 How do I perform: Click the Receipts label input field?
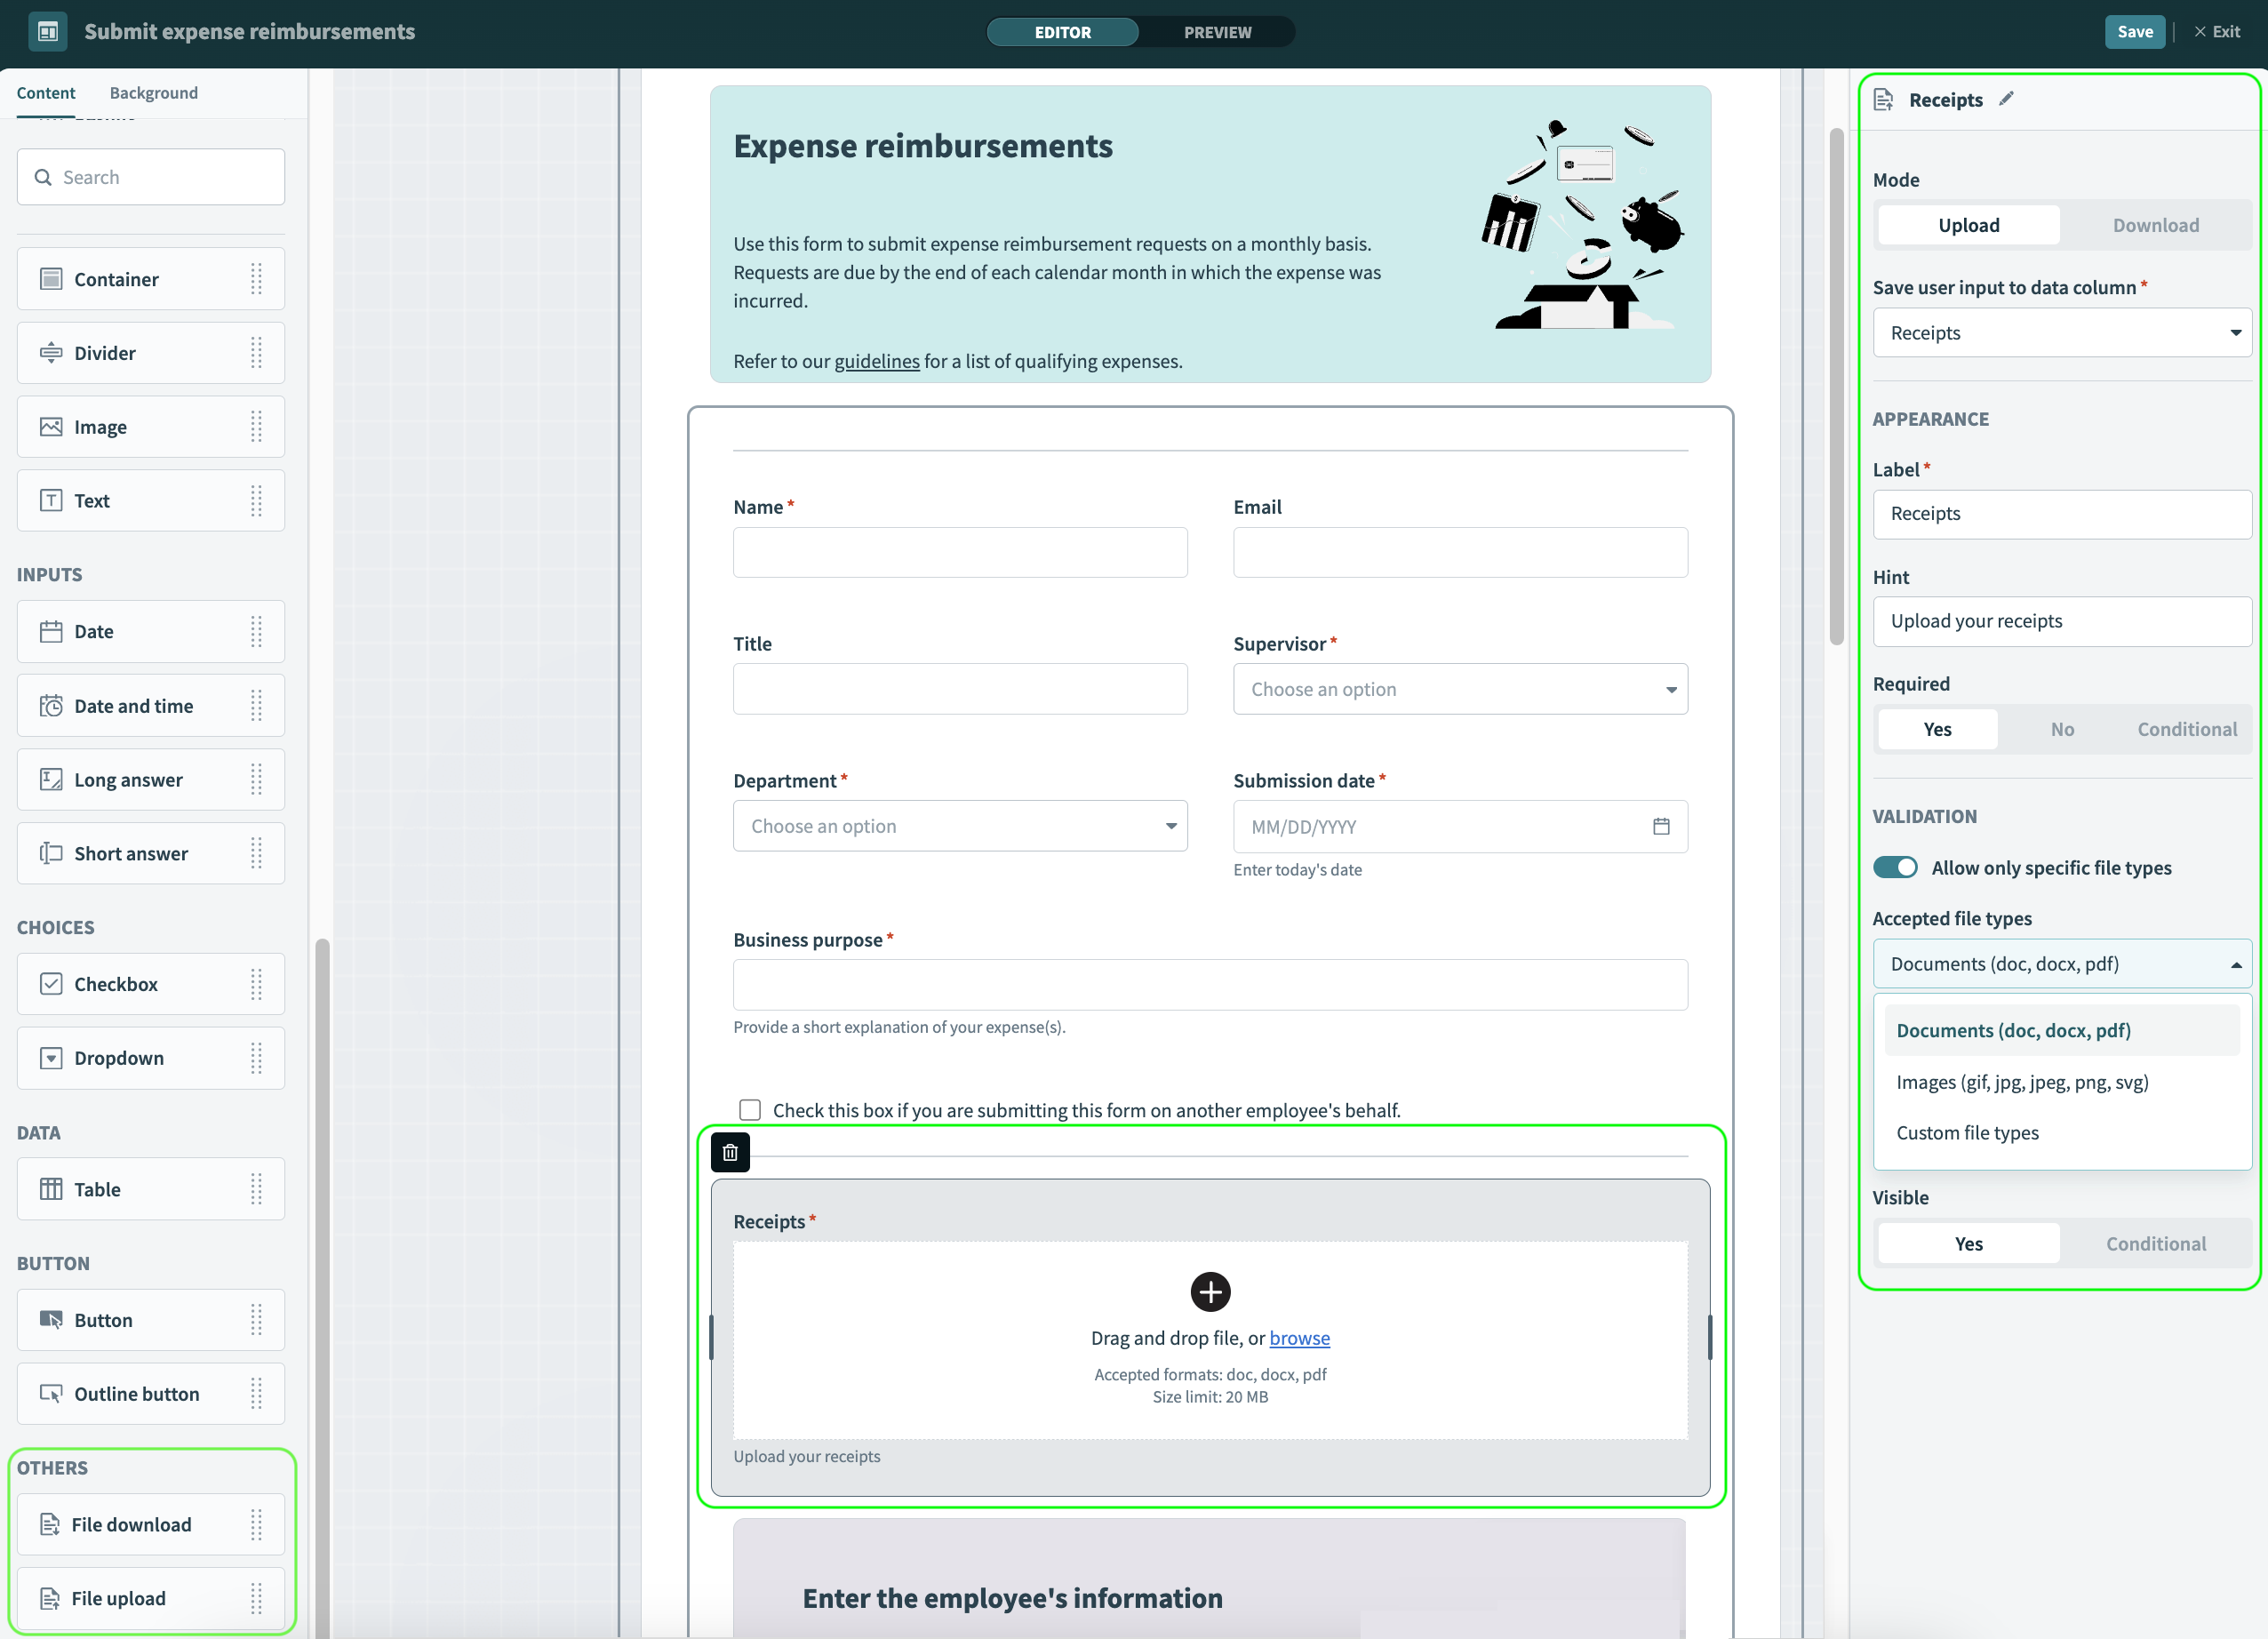pyautogui.click(x=2062, y=512)
